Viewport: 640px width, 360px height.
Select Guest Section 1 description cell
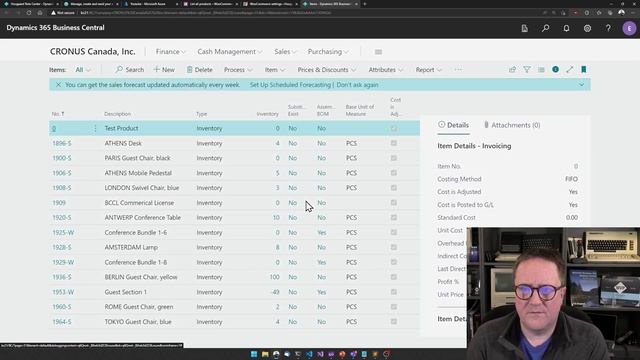[x=125, y=292]
